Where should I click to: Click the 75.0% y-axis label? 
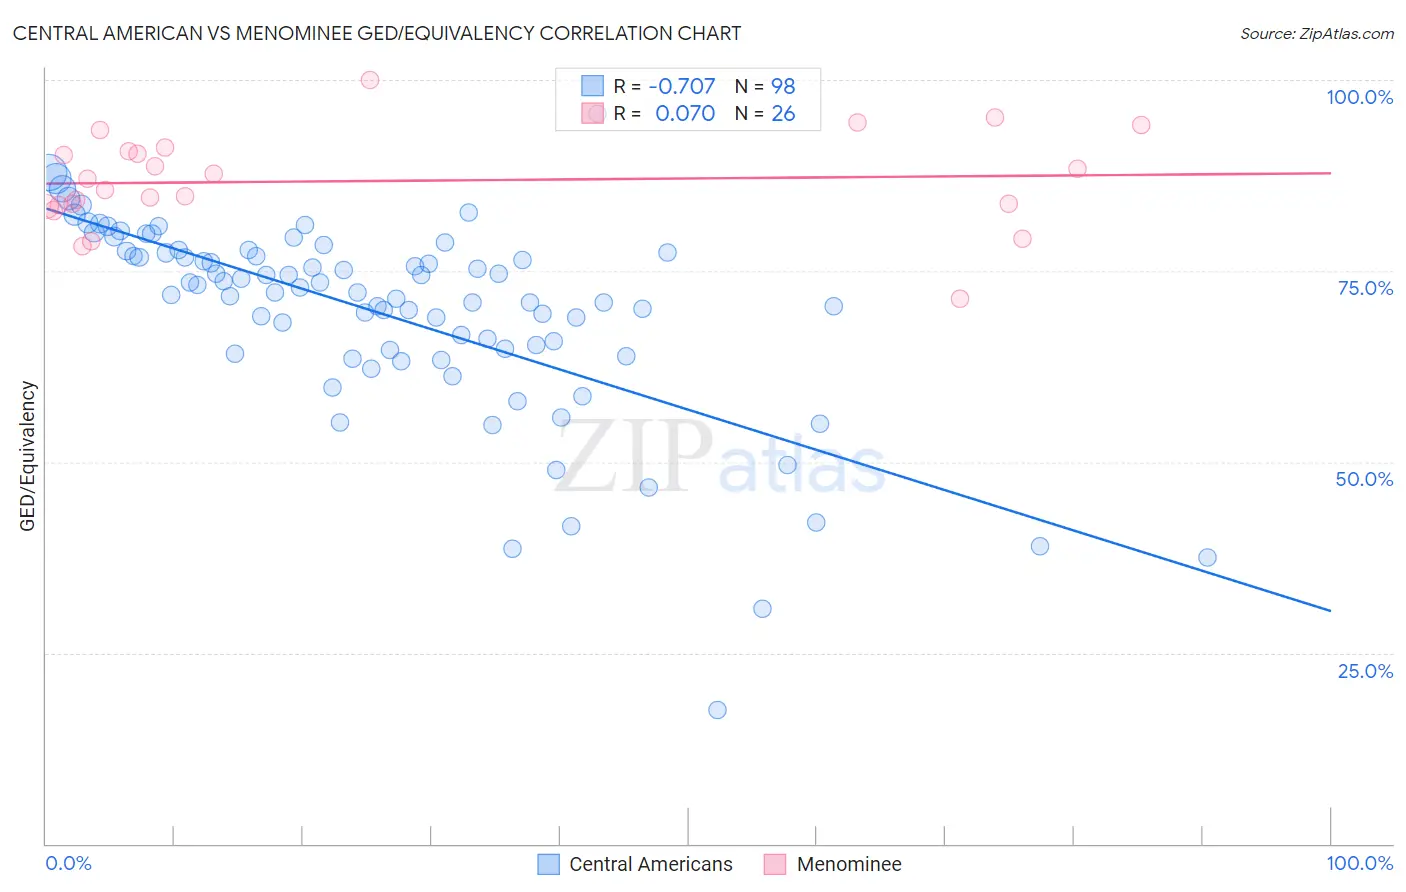pos(1365,288)
